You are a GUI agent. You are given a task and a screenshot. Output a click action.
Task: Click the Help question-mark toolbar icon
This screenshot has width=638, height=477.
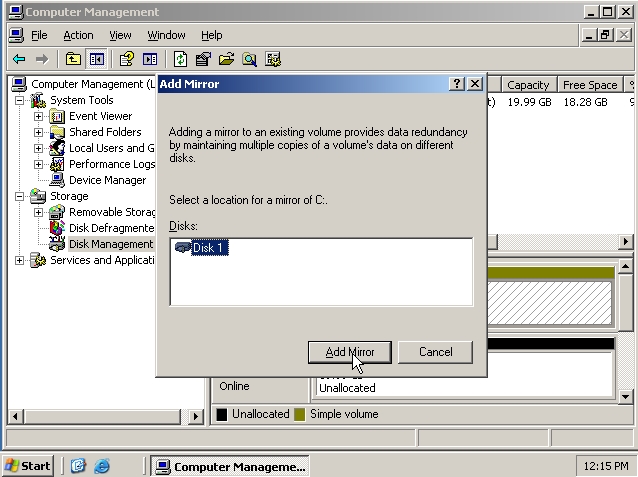(127, 59)
